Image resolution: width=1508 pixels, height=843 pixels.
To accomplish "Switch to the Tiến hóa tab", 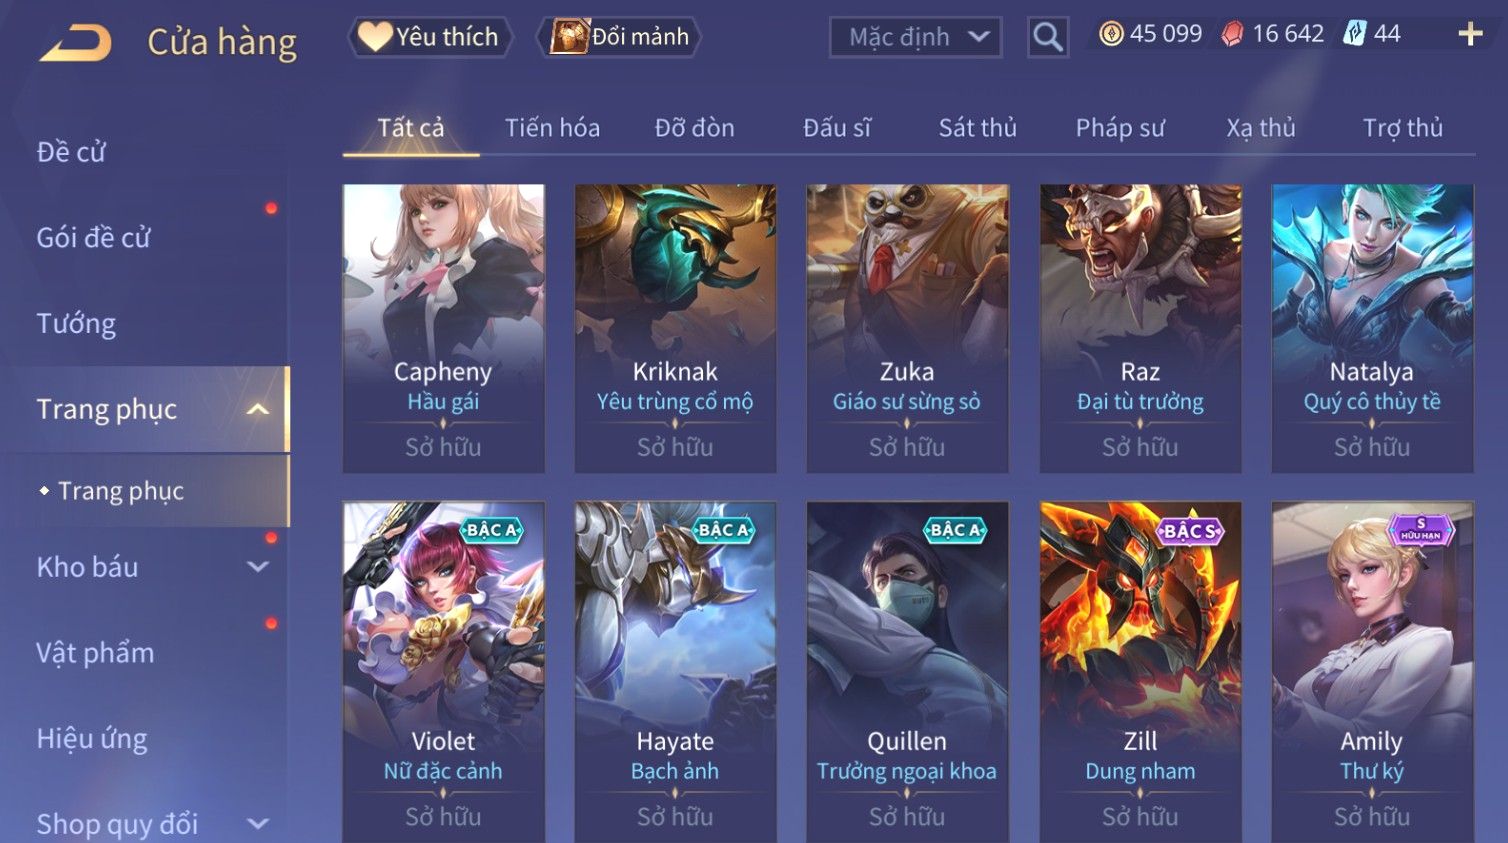I will click(552, 128).
